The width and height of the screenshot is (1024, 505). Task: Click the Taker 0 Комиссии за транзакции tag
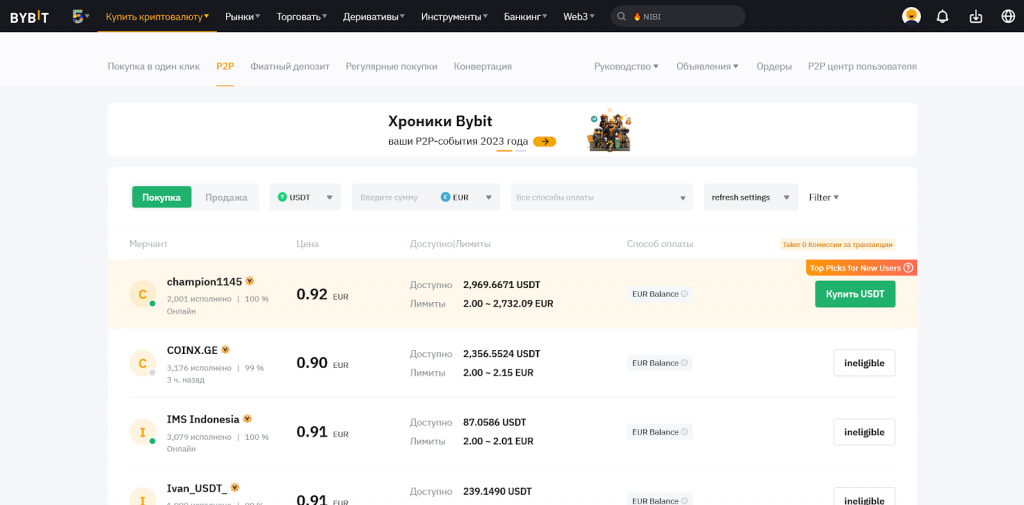tap(837, 244)
